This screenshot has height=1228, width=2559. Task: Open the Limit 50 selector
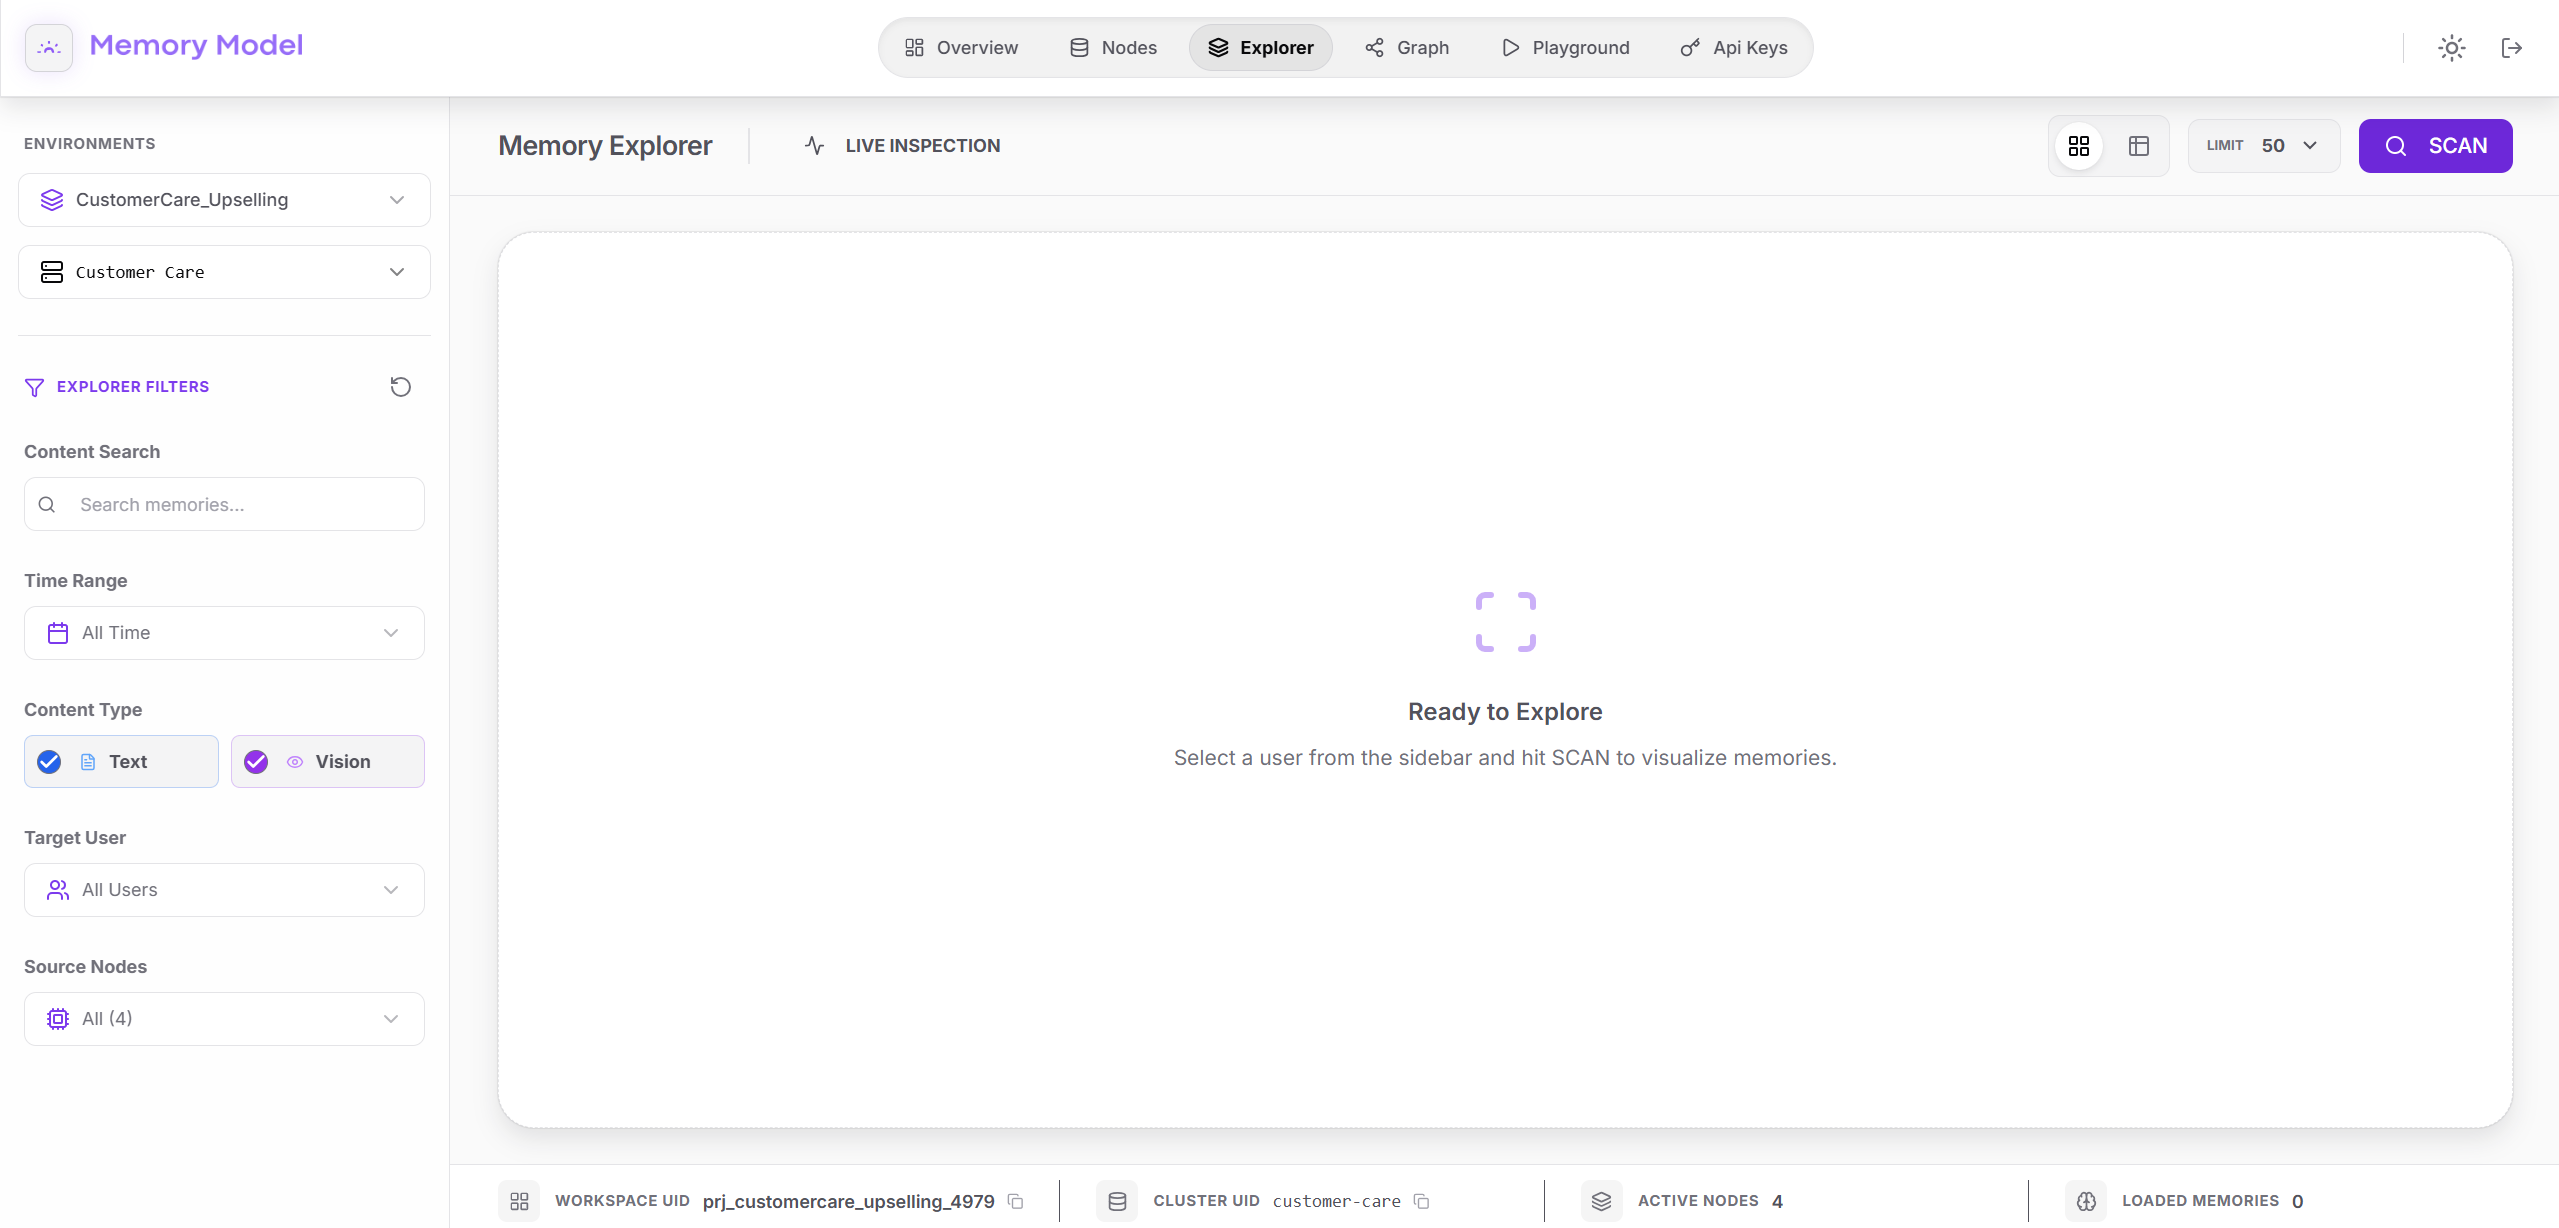(x=2263, y=146)
